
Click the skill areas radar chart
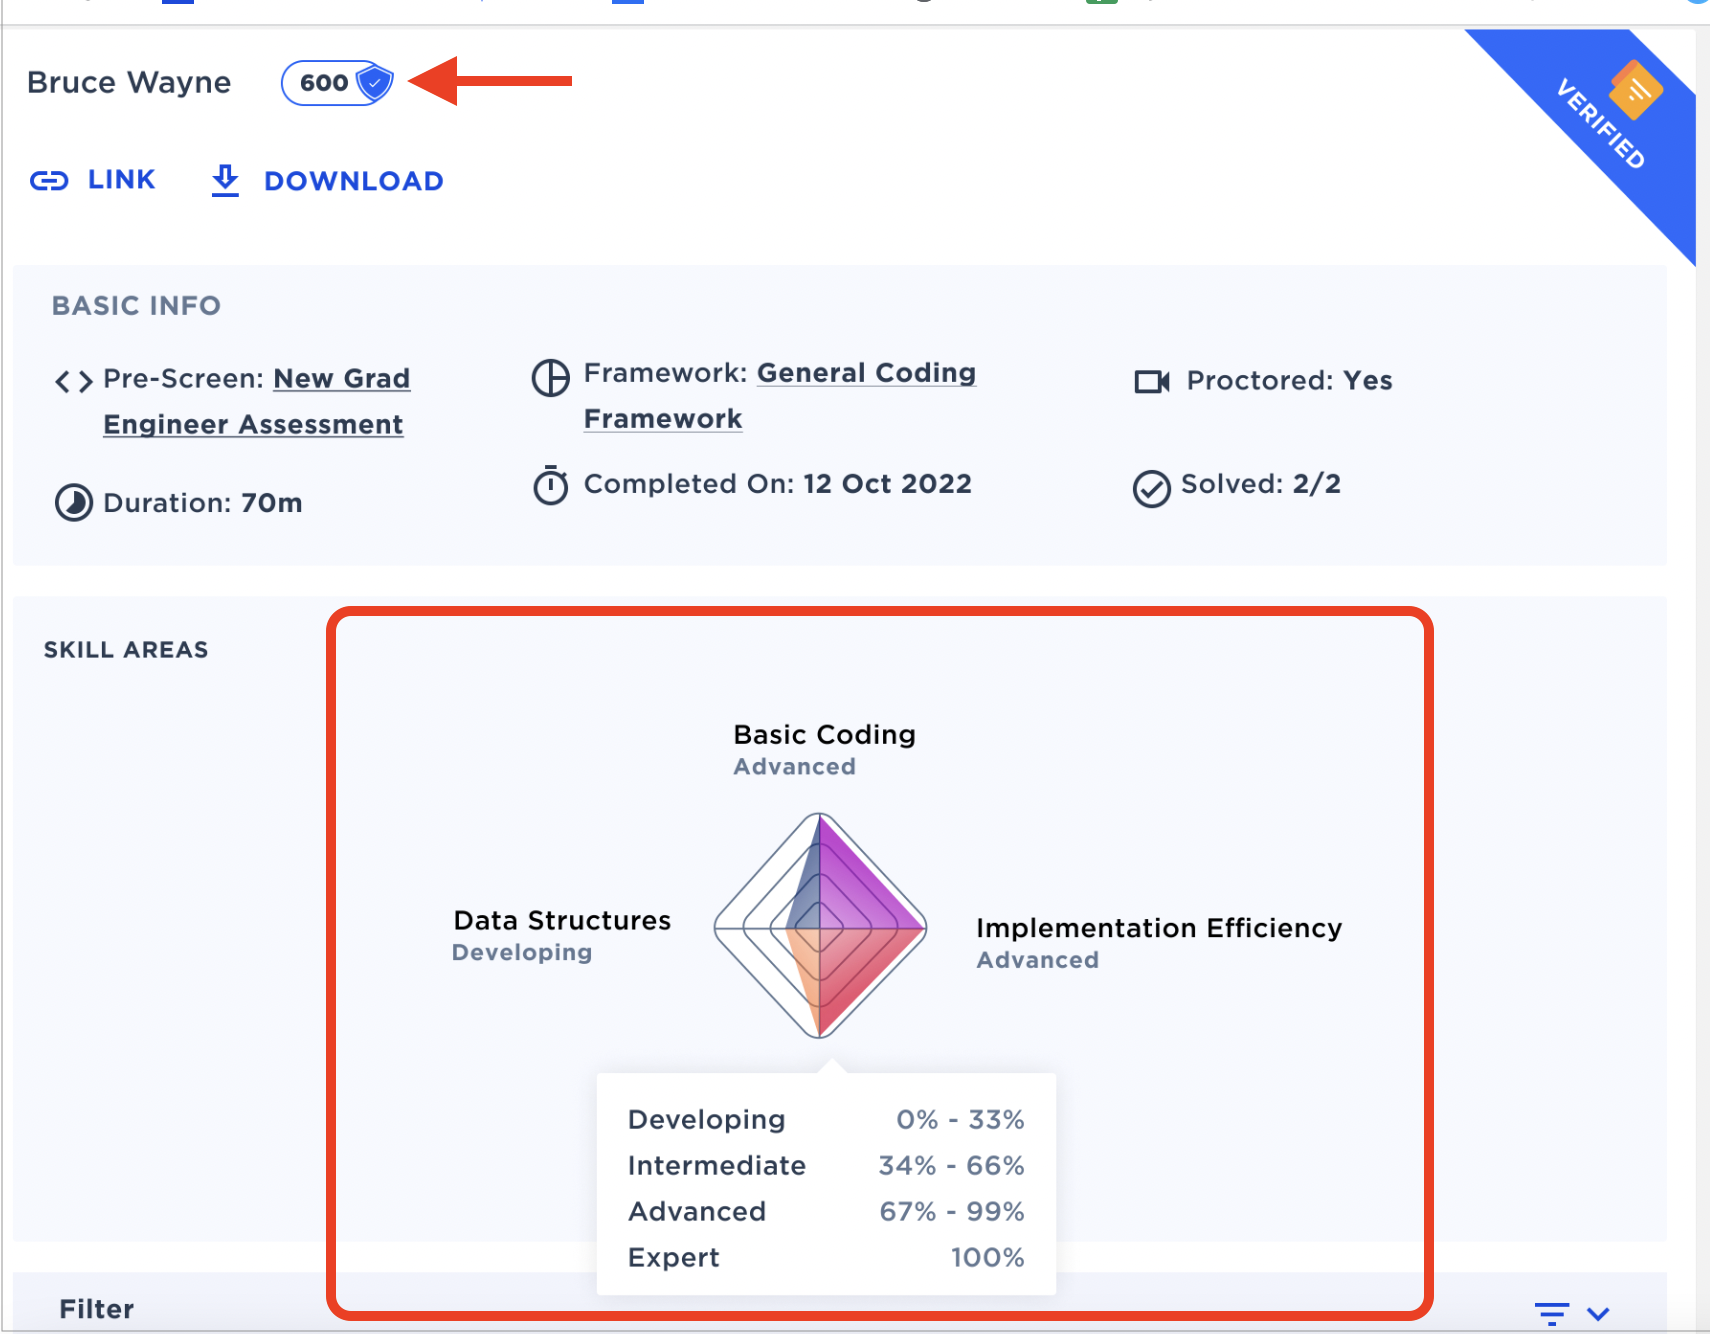point(820,926)
